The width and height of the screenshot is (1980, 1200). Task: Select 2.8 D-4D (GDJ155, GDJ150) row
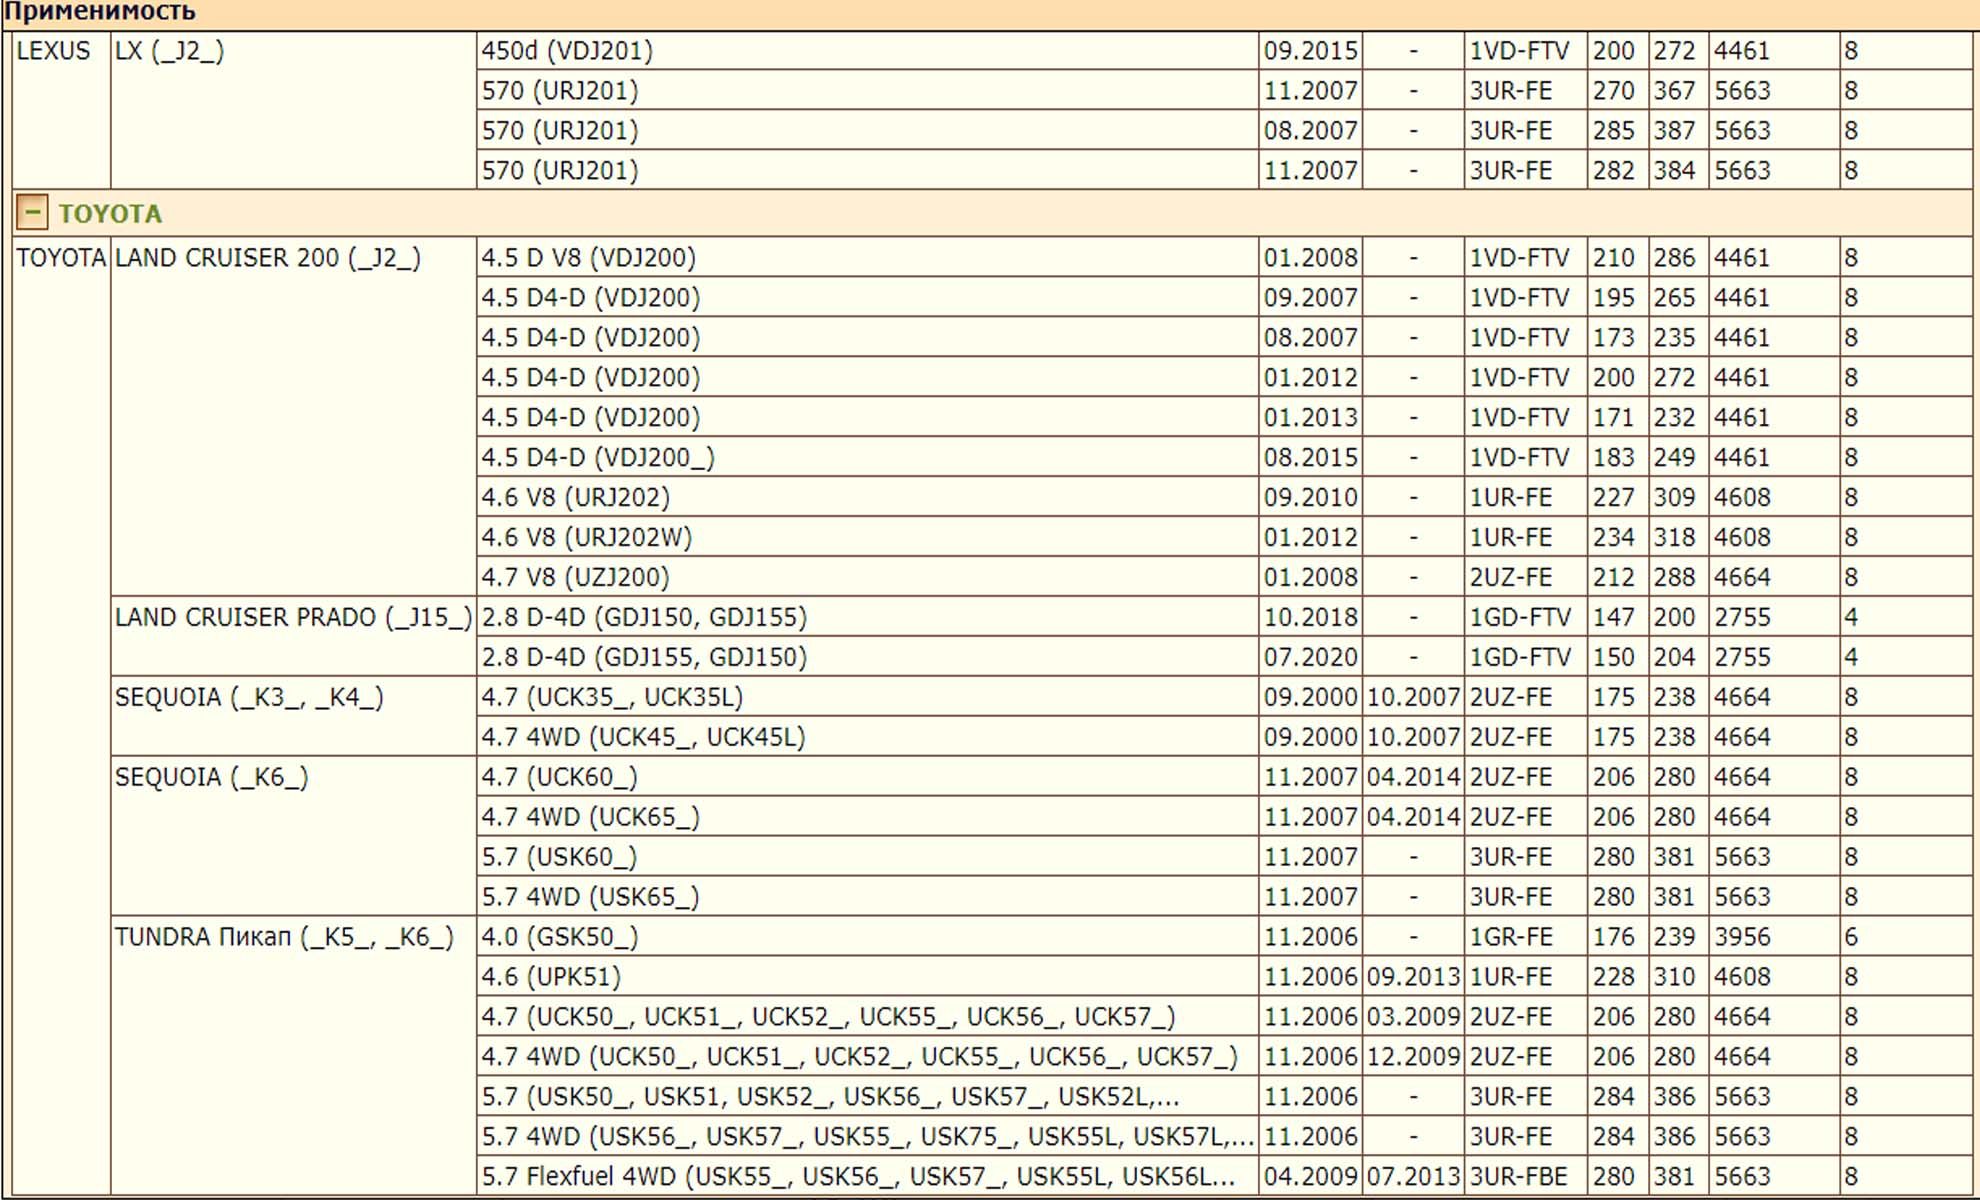(1224, 658)
